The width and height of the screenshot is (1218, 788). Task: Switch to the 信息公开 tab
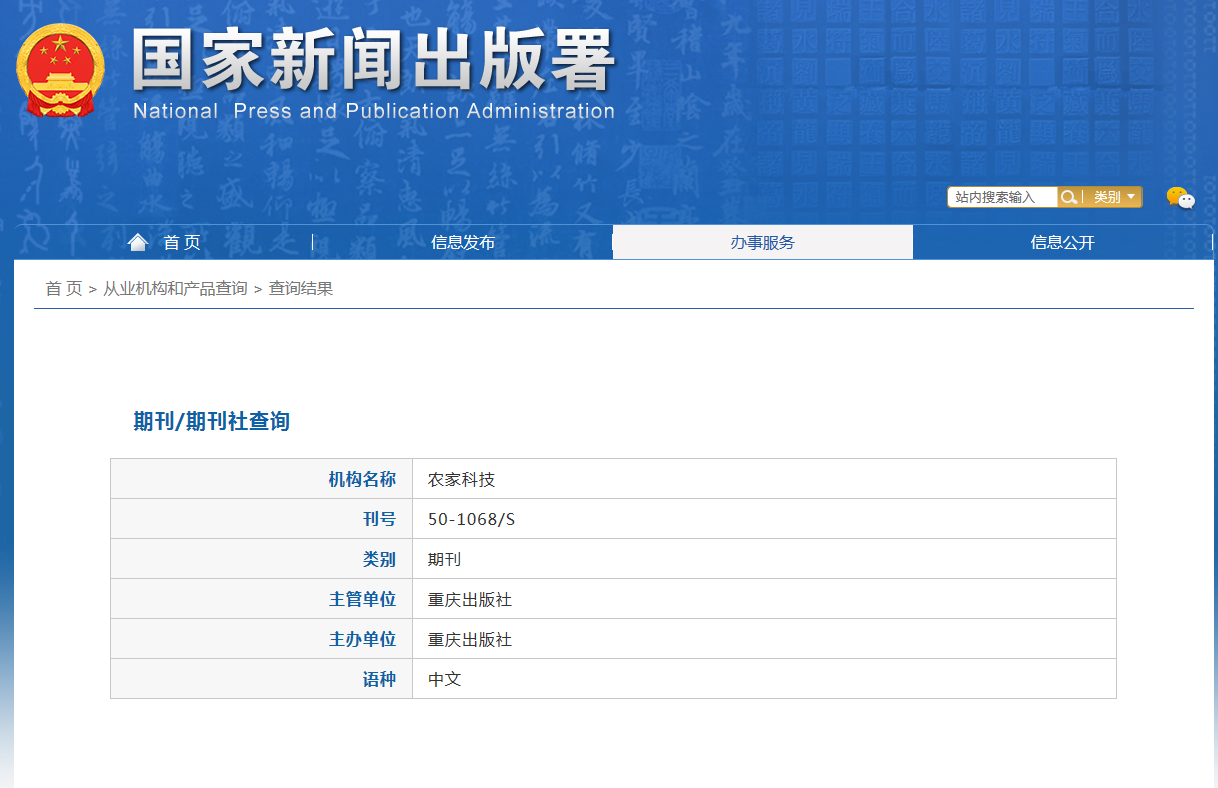click(1063, 241)
